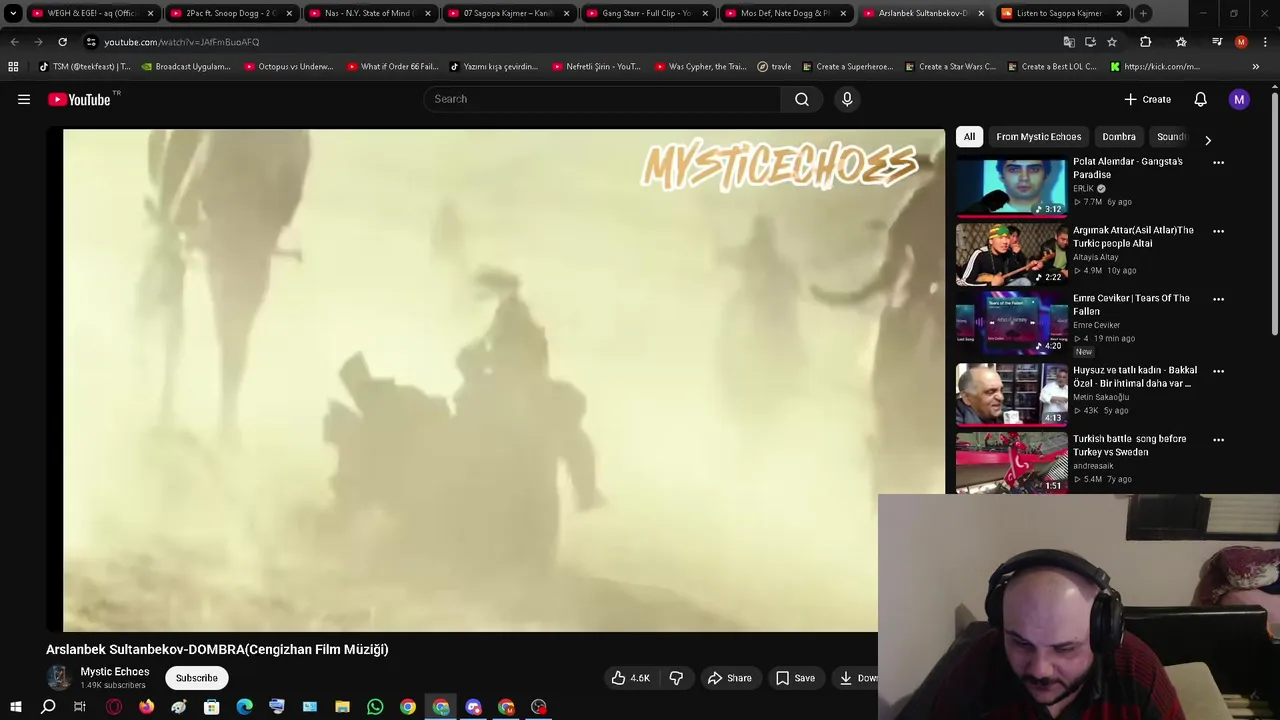Open File Explorer from taskbar
1280x720 pixels.
(x=342, y=707)
